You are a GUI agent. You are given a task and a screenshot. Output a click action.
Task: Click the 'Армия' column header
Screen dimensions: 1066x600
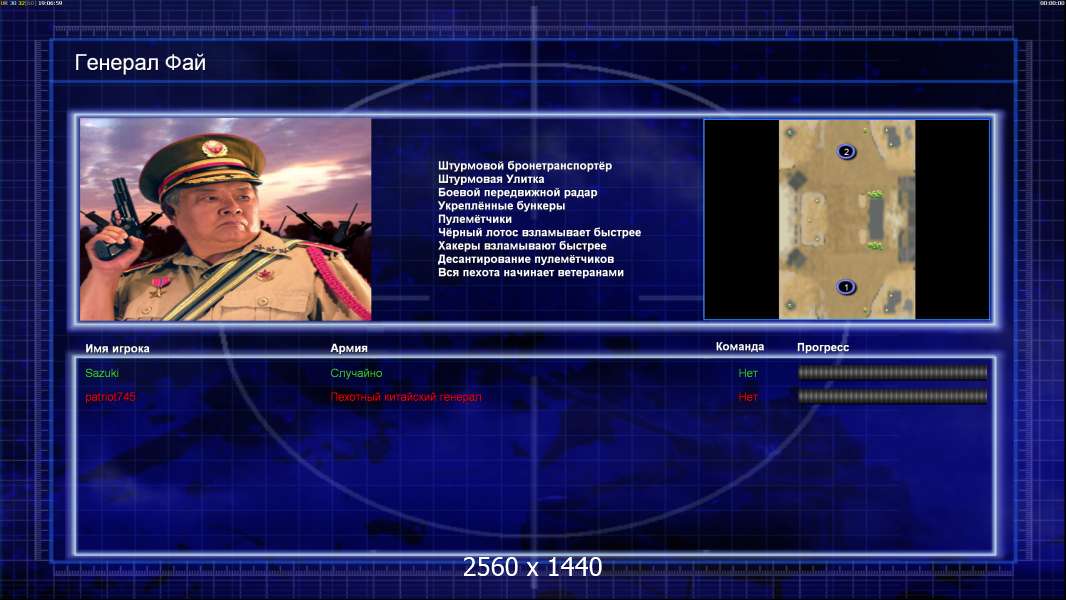point(349,348)
